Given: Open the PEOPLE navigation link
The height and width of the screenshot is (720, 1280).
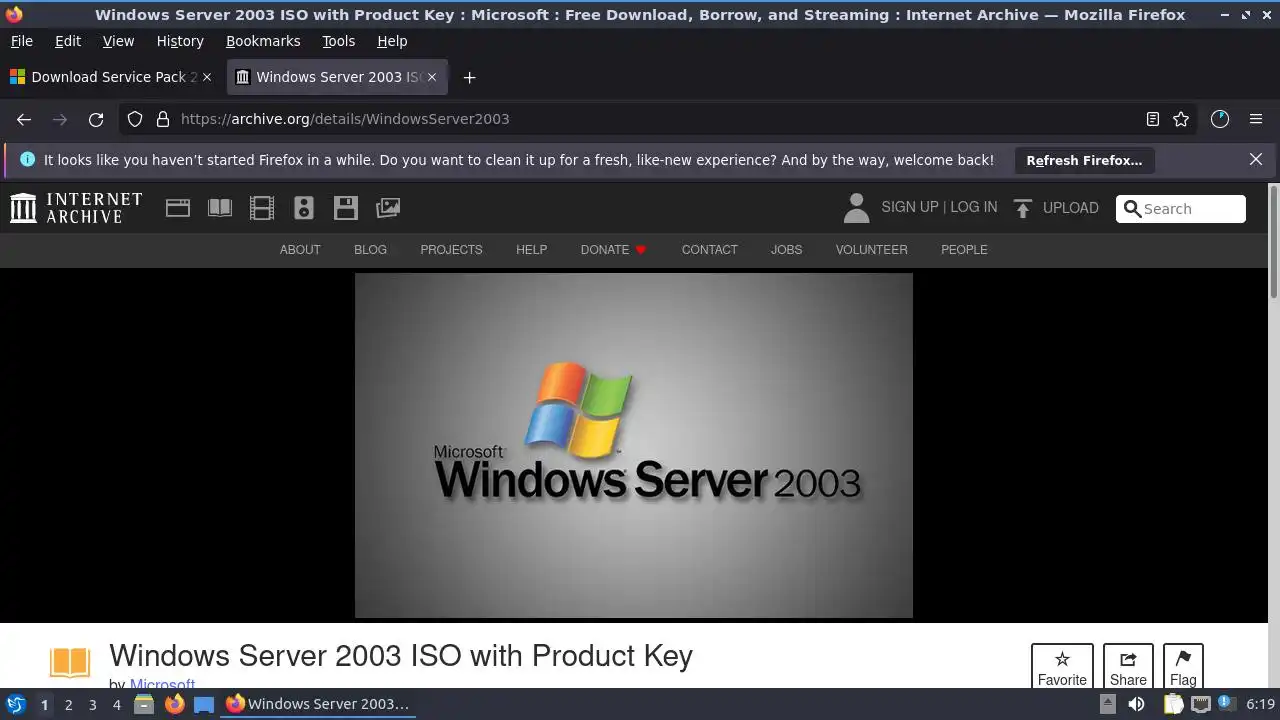Looking at the screenshot, I should [x=964, y=250].
